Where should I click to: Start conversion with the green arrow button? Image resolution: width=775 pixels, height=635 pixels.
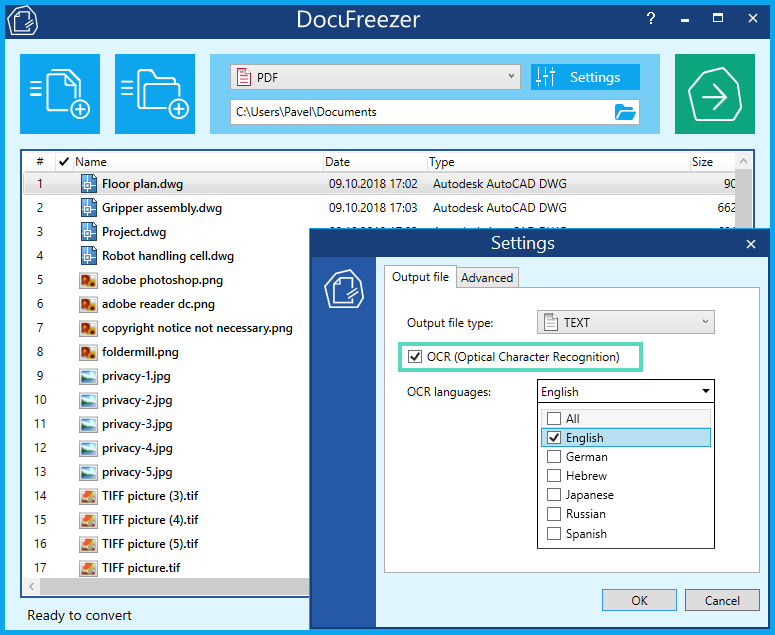(x=715, y=94)
